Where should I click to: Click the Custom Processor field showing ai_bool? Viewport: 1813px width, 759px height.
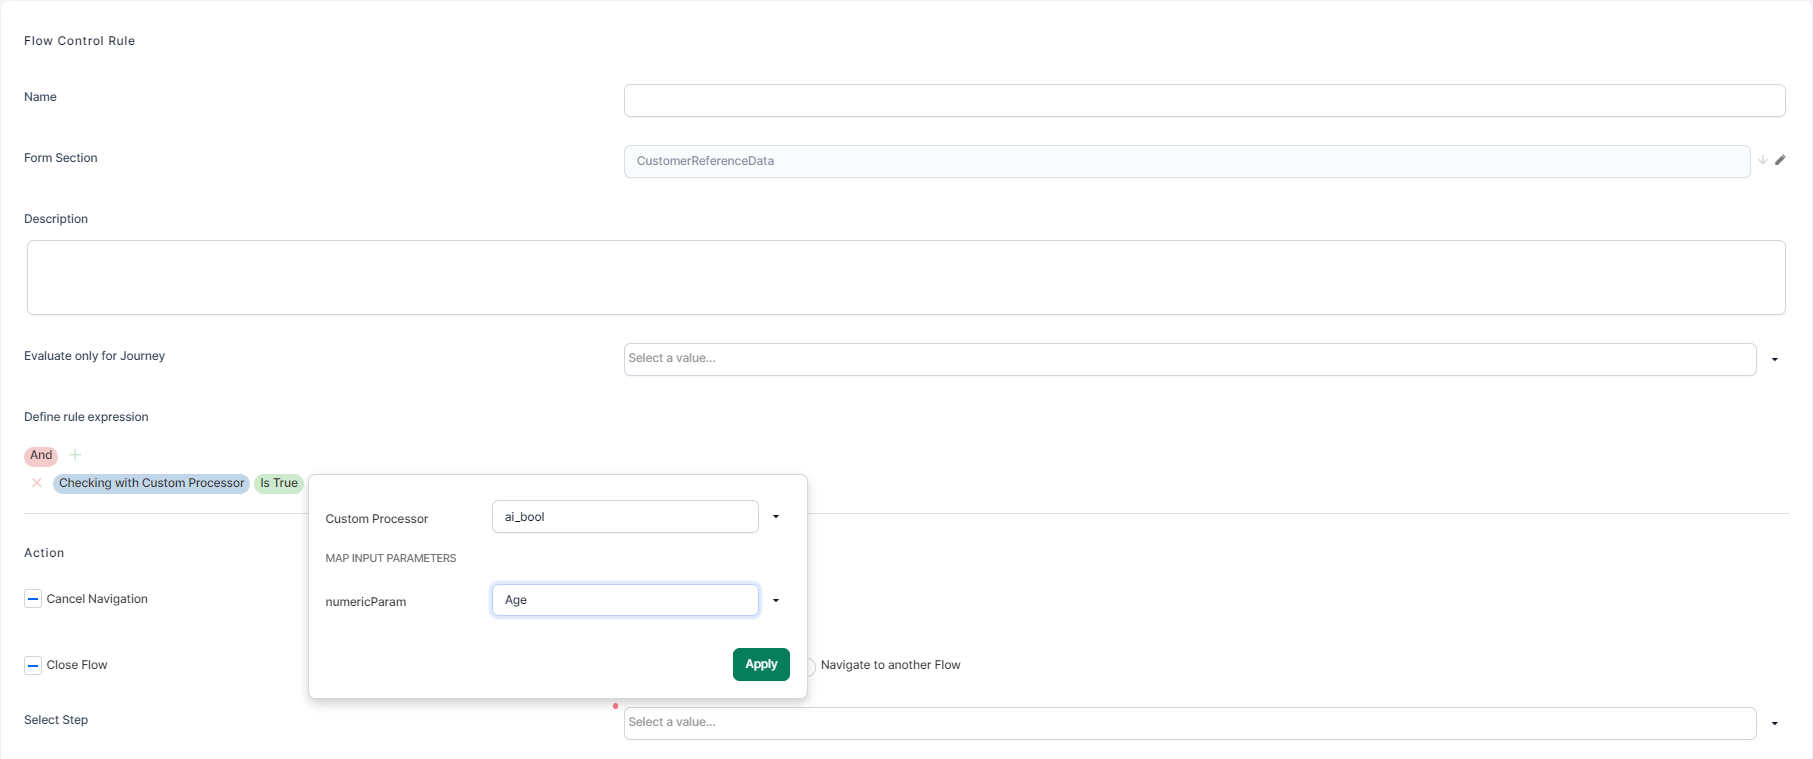pos(625,517)
